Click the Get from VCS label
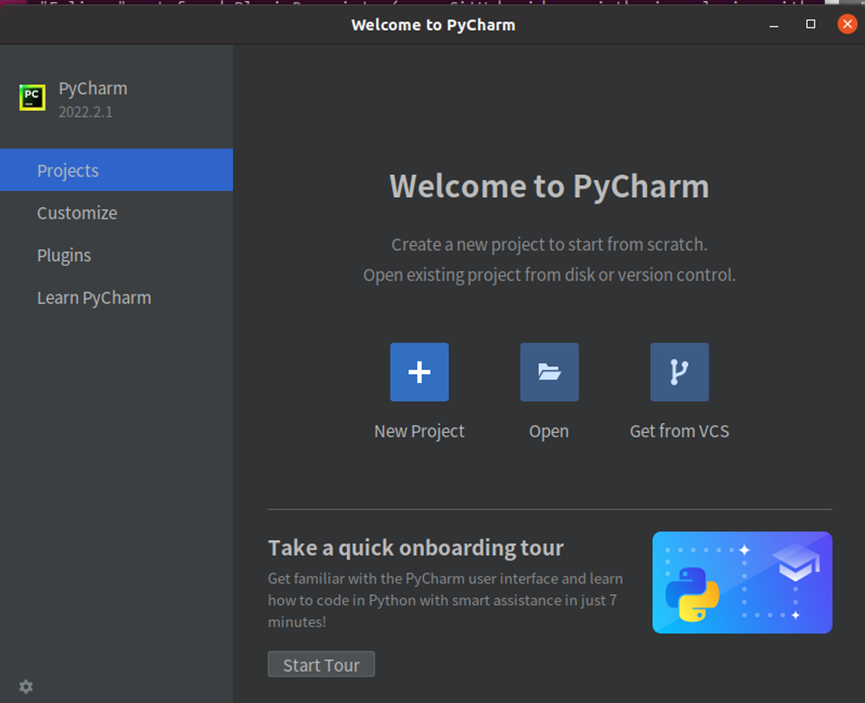865x703 pixels. tap(679, 431)
